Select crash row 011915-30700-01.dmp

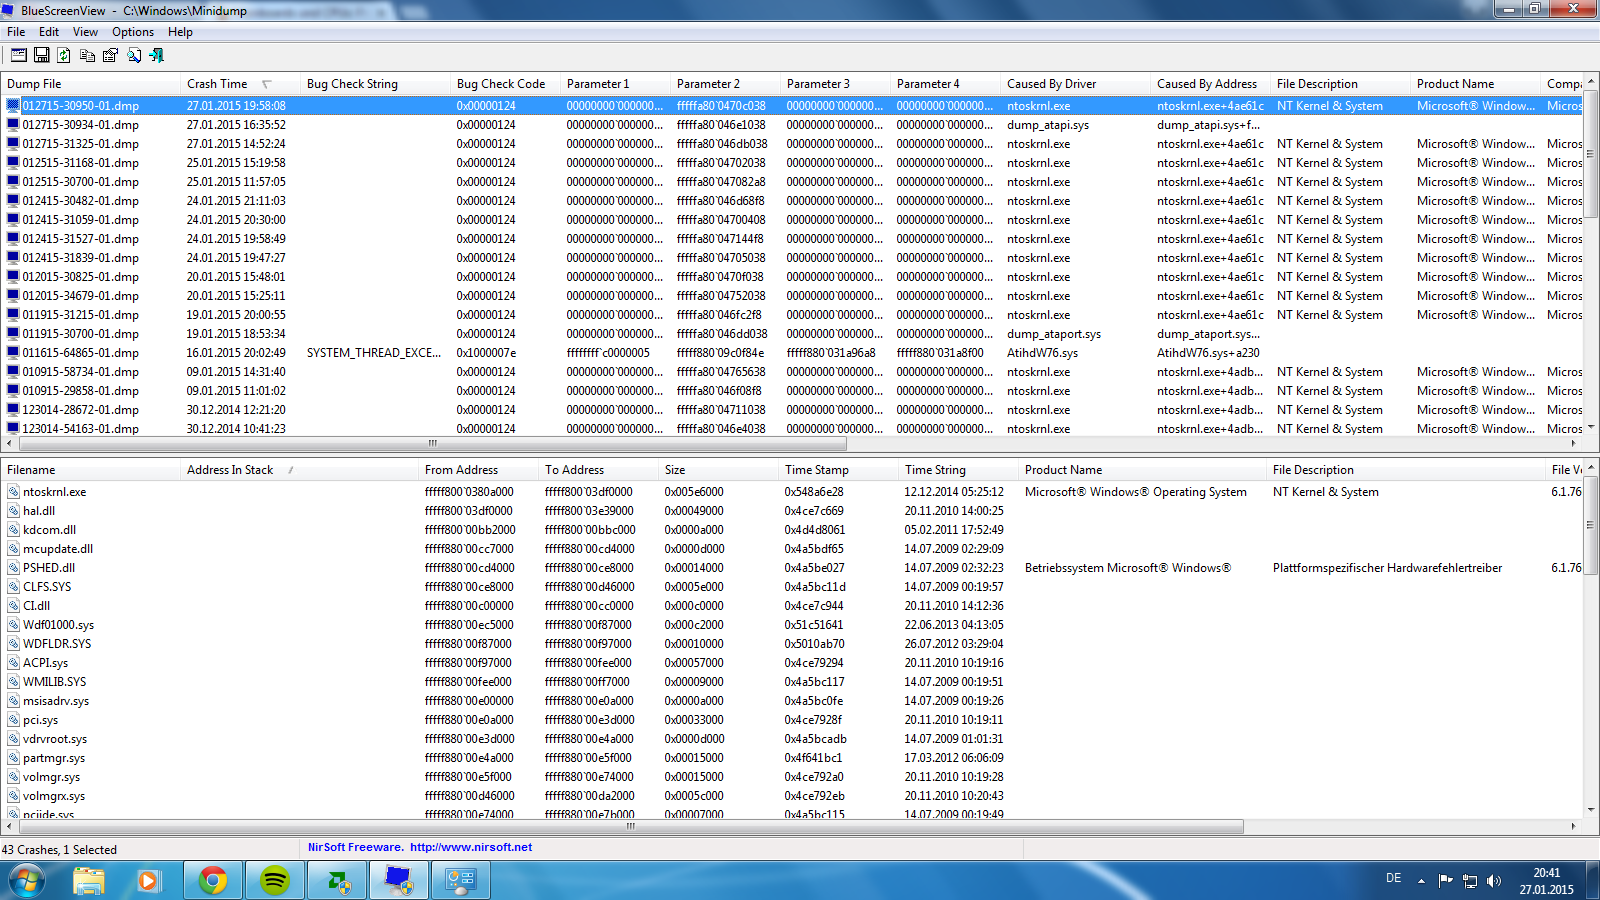pyautogui.click(x=791, y=334)
